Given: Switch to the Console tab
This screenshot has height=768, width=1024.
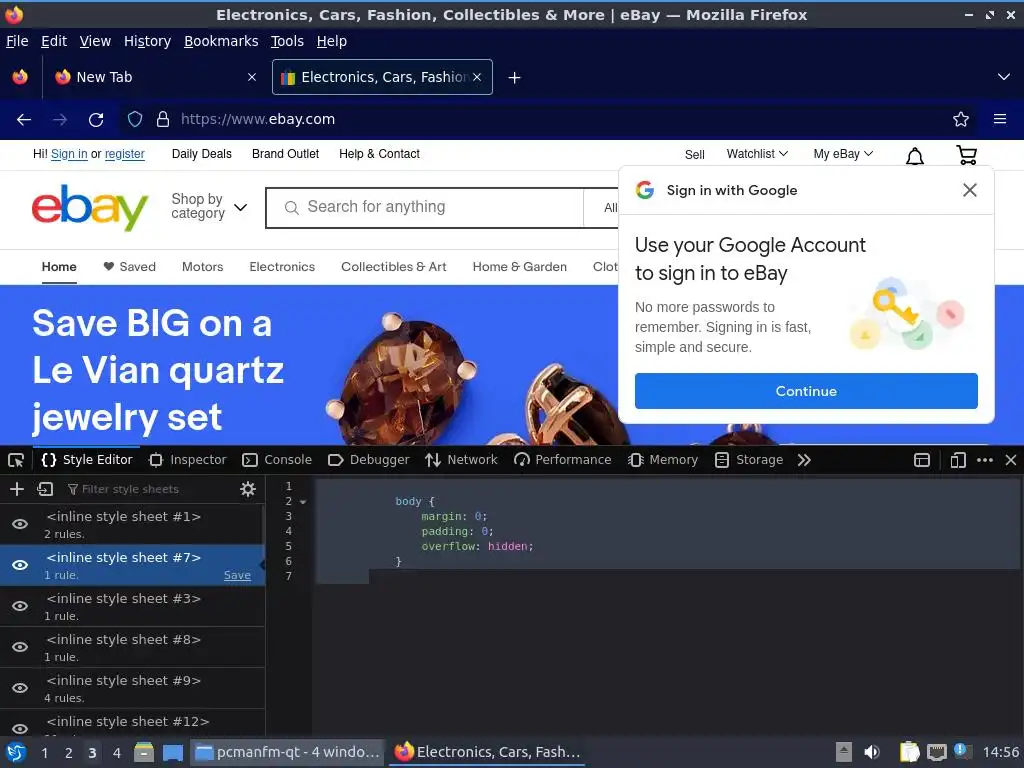Looking at the screenshot, I should pyautogui.click(x=278, y=460).
